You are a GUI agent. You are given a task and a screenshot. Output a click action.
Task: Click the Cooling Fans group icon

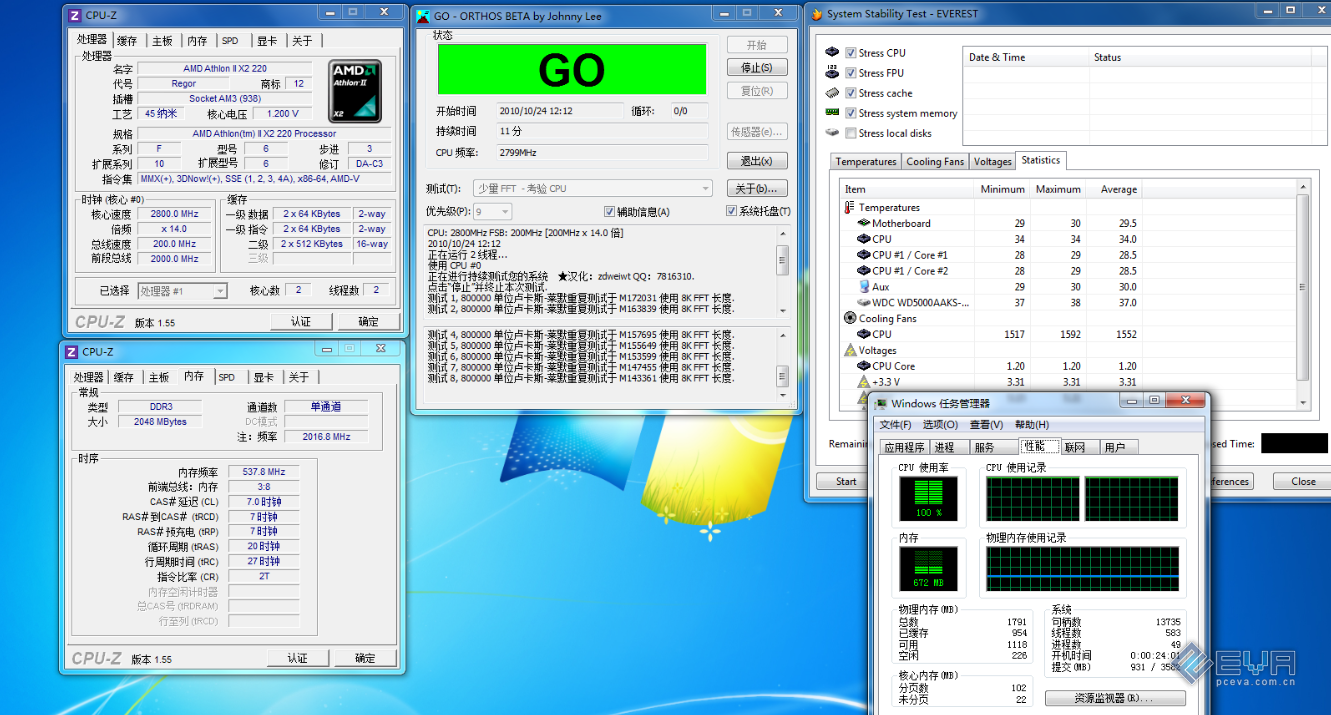click(x=850, y=318)
